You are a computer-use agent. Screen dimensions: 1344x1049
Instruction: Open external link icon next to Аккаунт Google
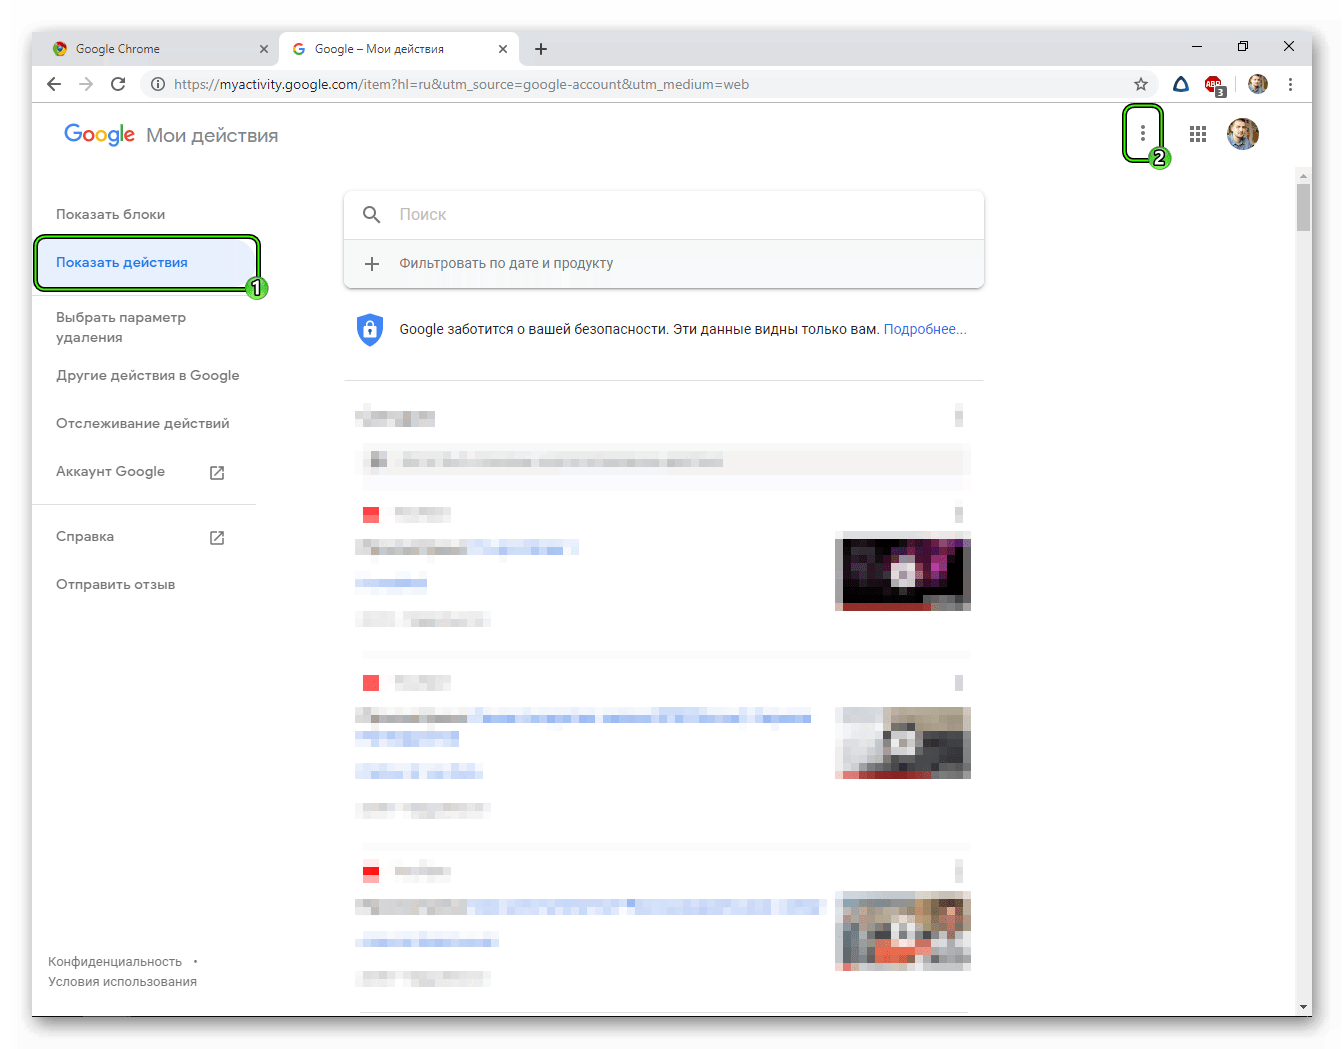point(217,473)
